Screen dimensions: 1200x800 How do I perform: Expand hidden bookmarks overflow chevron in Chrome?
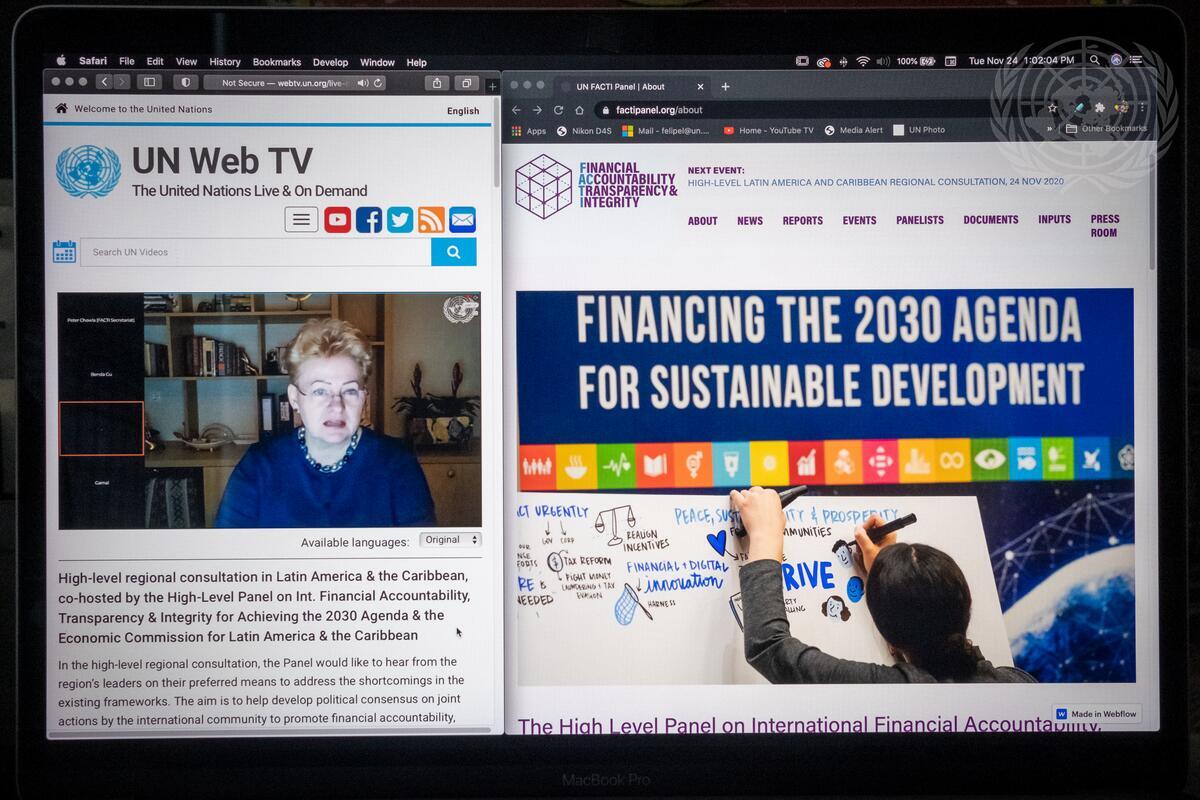click(x=1049, y=130)
